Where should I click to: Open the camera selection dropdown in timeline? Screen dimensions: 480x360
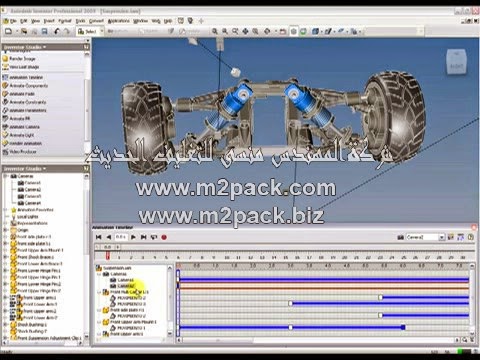point(441,237)
